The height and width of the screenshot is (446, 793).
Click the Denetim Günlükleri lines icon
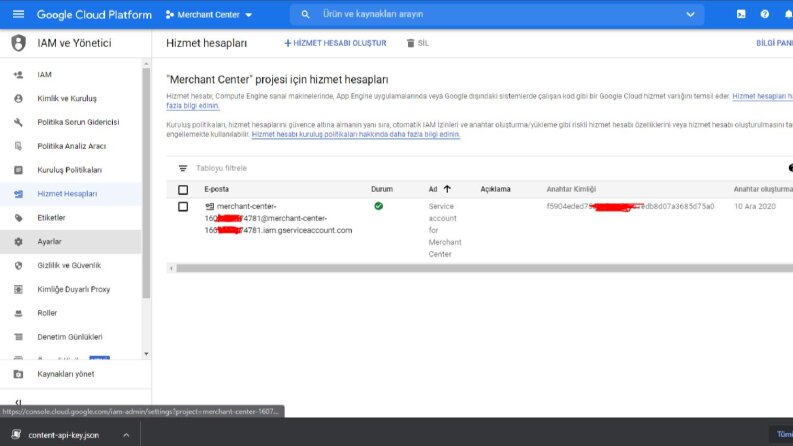[x=18, y=337]
